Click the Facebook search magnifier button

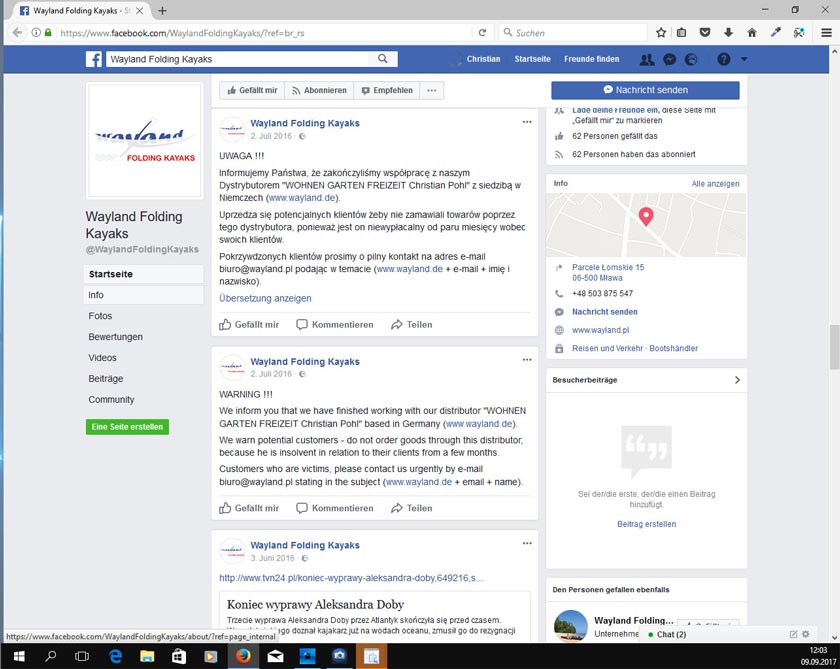click(382, 59)
